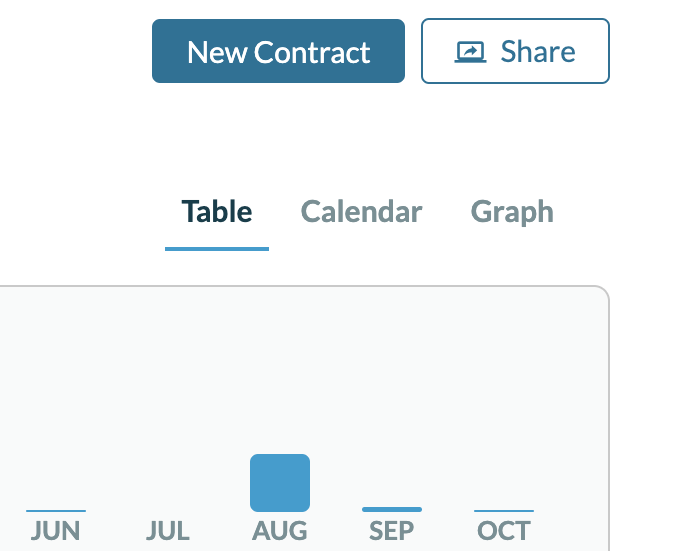Click the thin JUN bar line
This screenshot has height=551, width=698.
(x=56, y=510)
